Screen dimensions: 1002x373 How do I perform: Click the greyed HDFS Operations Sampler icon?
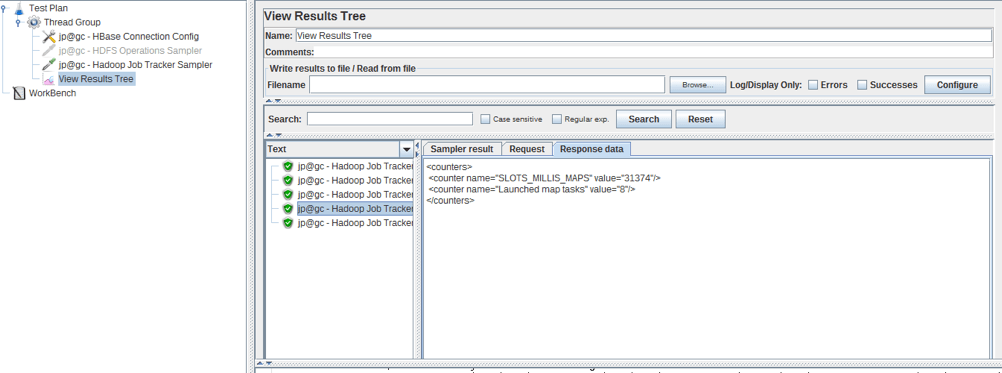coord(49,51)
